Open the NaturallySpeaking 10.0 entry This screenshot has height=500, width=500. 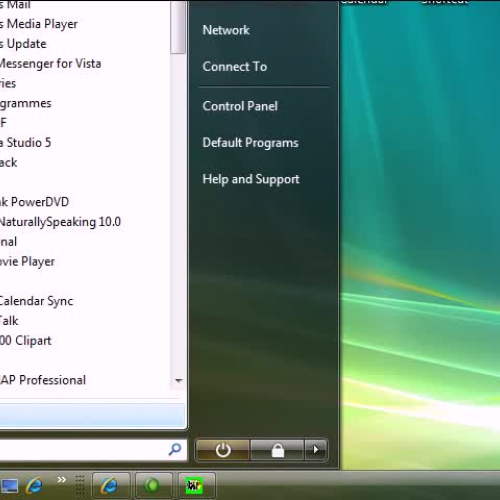60,222
